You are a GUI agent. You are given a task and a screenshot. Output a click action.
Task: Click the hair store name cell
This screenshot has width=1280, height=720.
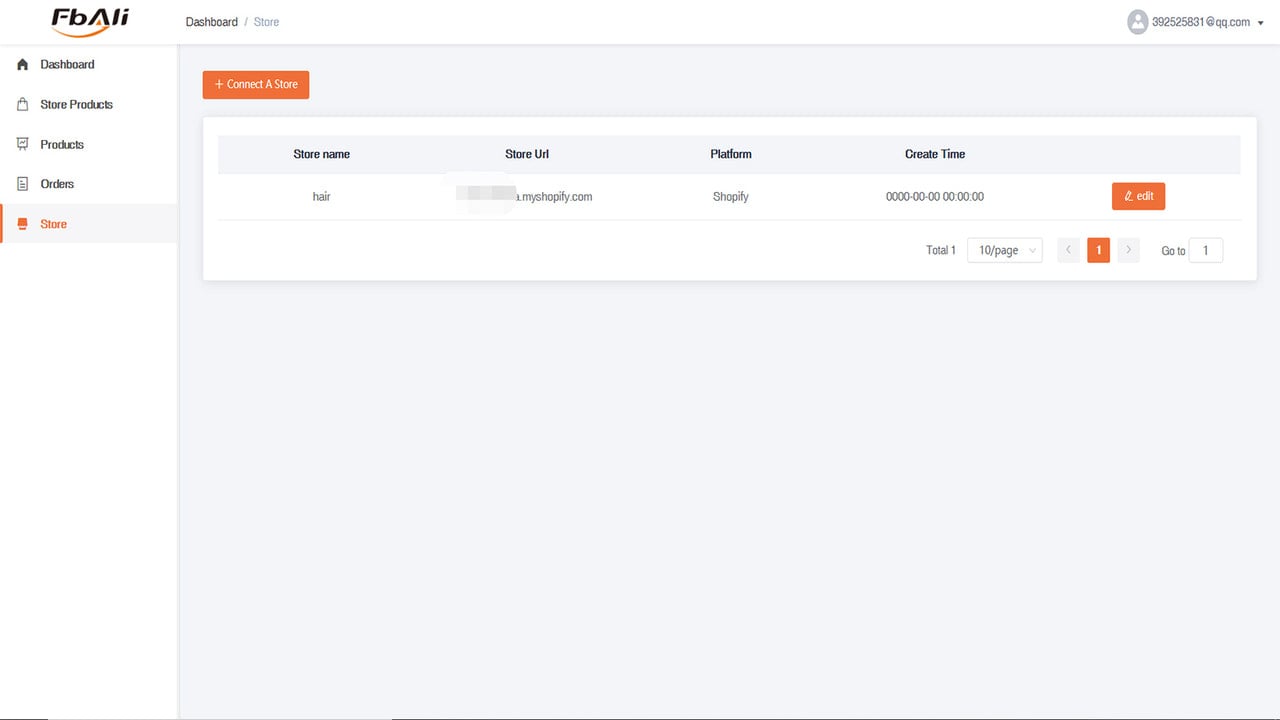pos(322,197)
